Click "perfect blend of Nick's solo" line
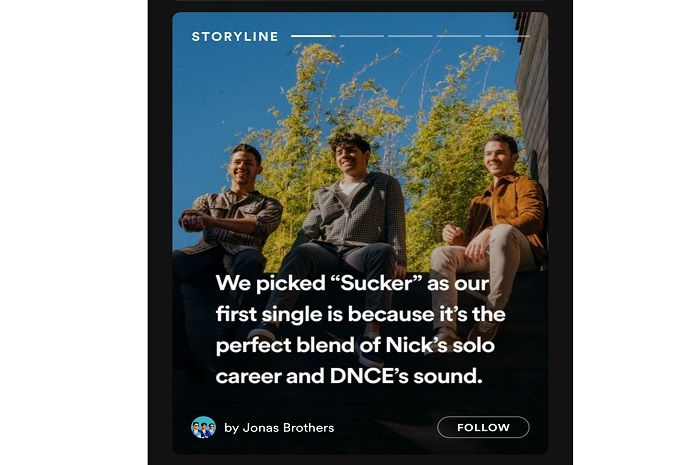The height and width of the screenshot is (465, 700). tap(355, 345)
